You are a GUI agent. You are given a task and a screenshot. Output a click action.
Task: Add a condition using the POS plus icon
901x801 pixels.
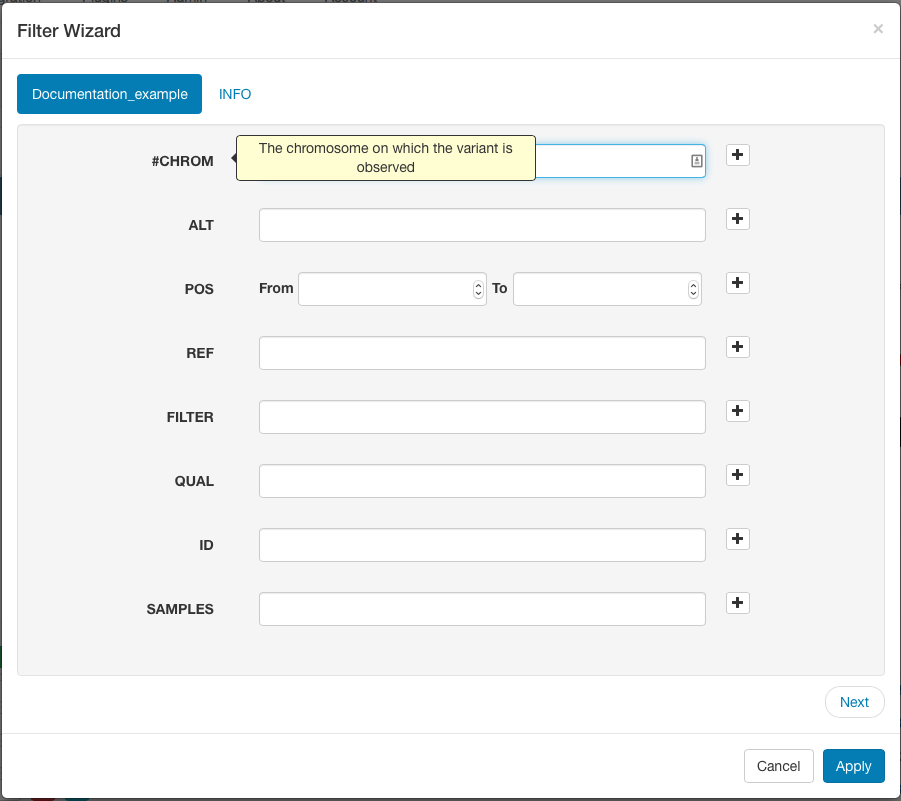tap(737, 283)
